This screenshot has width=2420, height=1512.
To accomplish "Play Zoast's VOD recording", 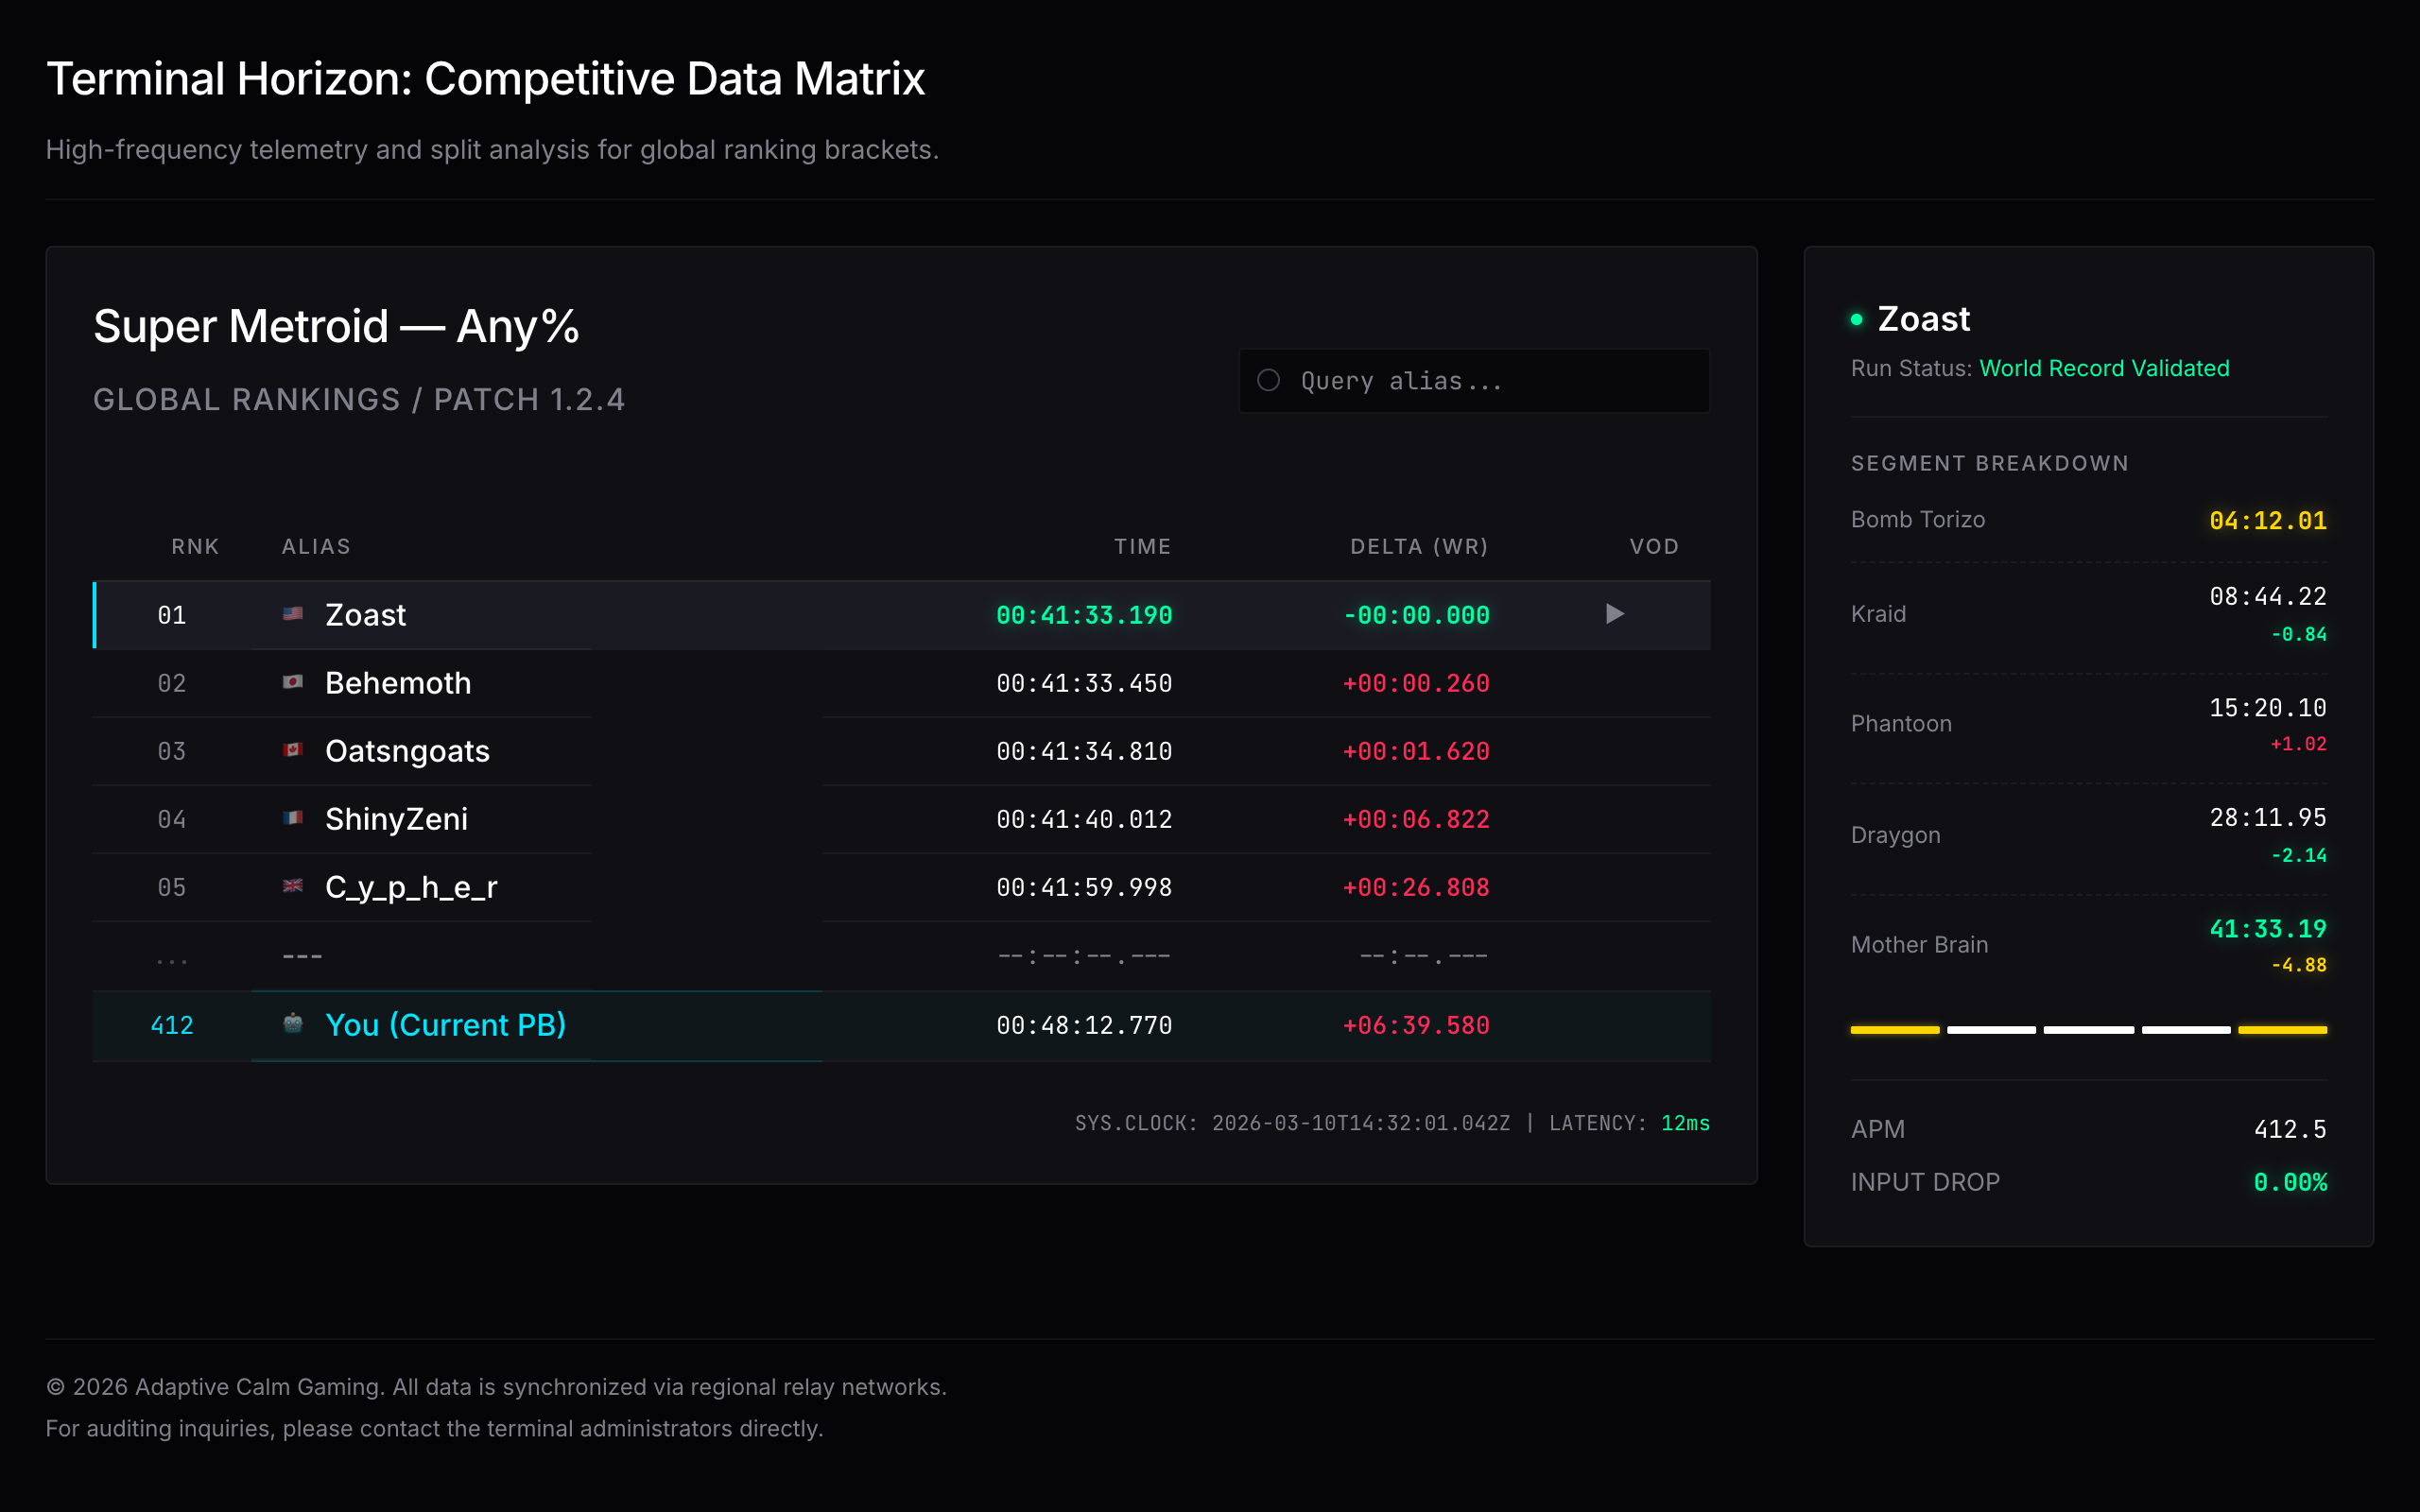I will pyautogui.click(x=1614, y=614).
